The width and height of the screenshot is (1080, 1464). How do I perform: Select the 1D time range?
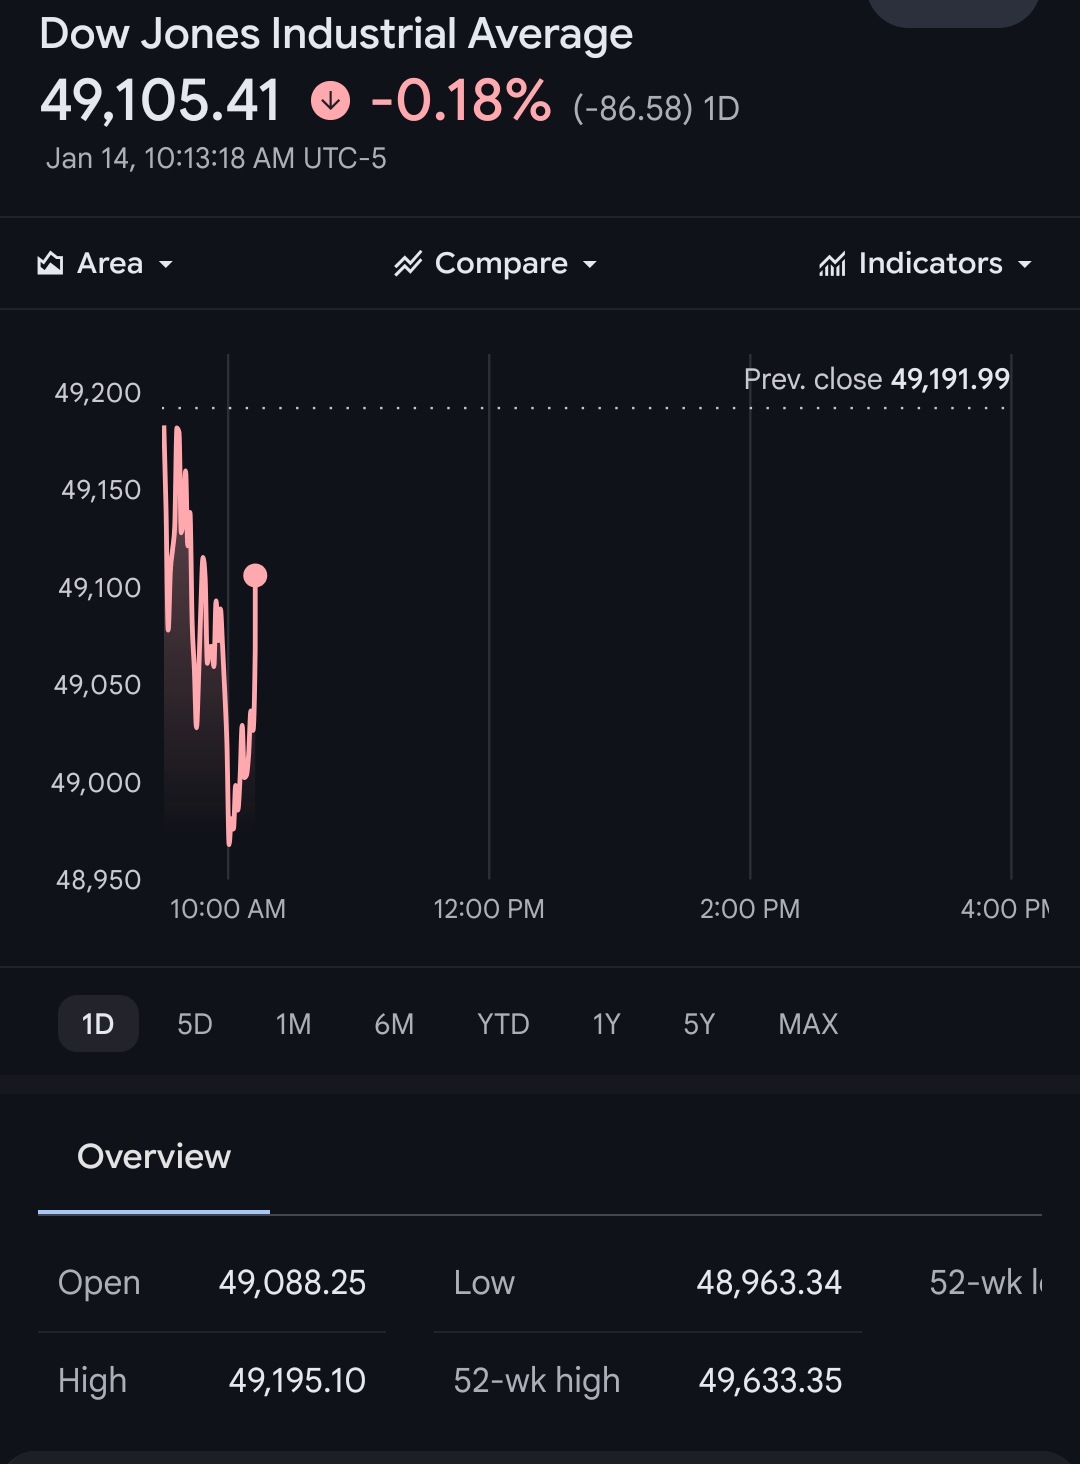[98, 1024]
